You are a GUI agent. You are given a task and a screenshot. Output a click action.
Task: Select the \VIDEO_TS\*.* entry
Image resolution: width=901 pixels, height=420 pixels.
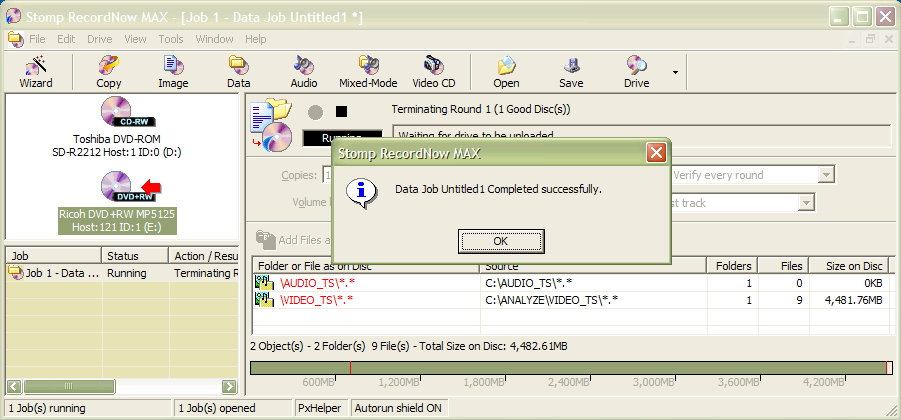click(317, 300)
